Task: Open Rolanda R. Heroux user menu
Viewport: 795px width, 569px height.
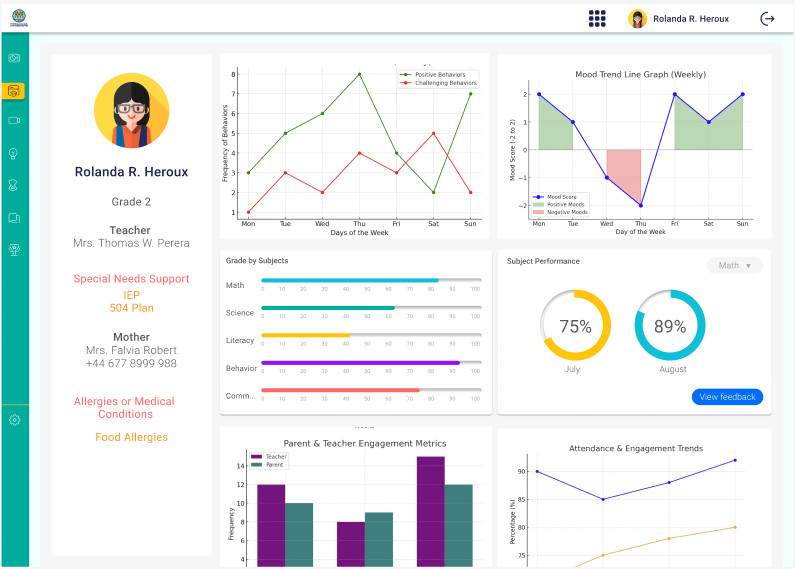Action: tap(679, 18)
